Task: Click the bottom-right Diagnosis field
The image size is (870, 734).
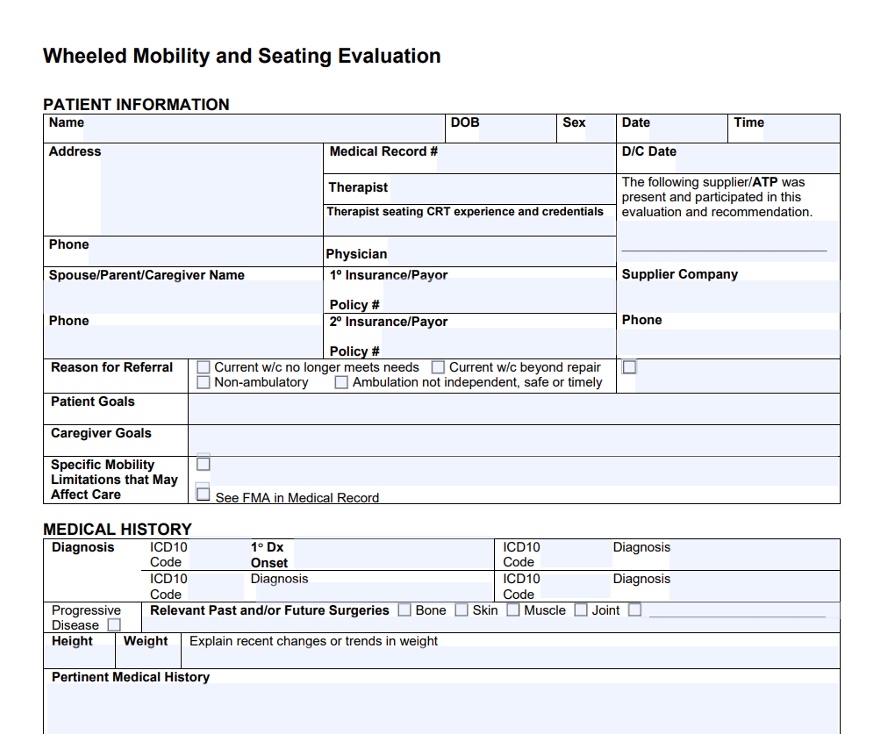Action: 755,586
